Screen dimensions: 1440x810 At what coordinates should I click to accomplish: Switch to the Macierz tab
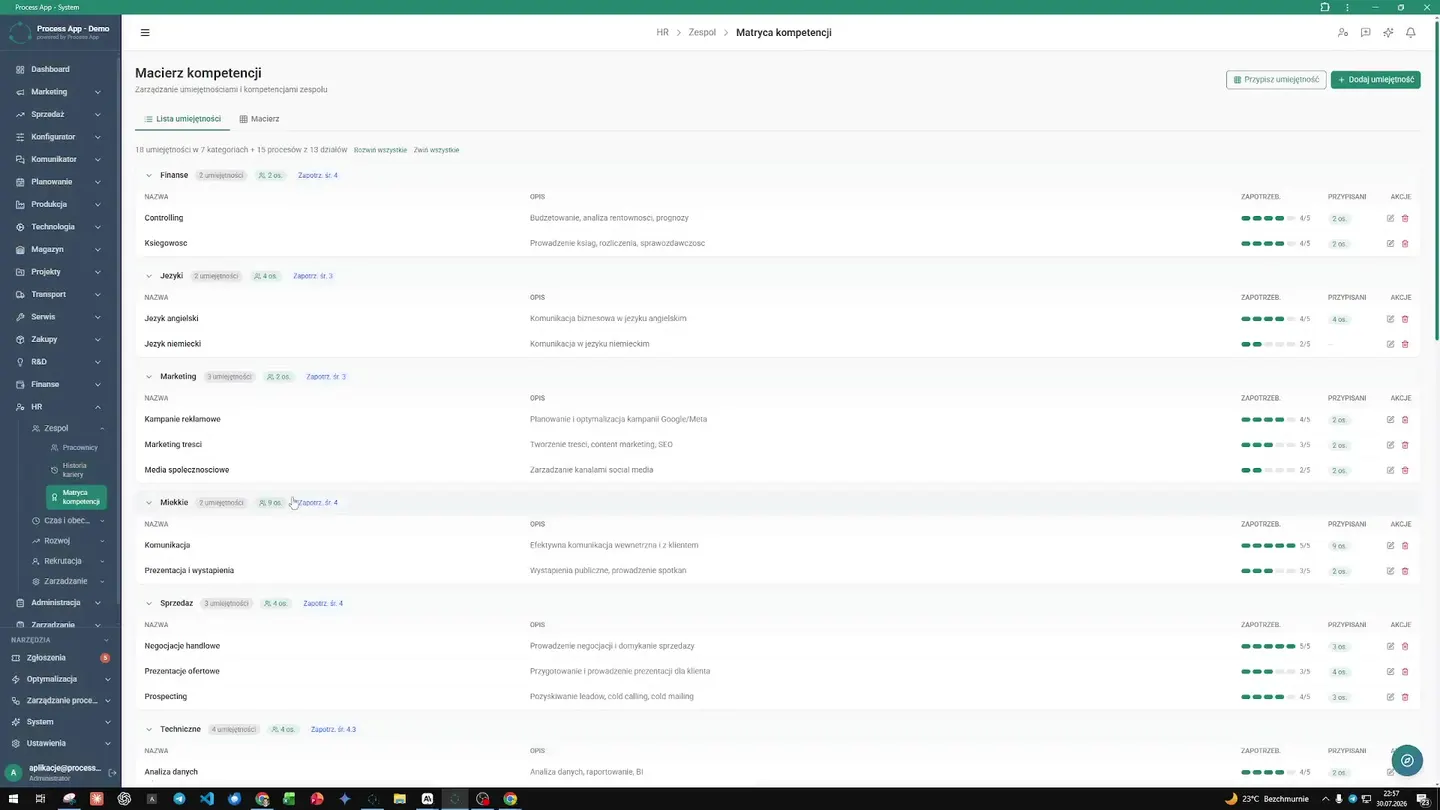point(259,119)
